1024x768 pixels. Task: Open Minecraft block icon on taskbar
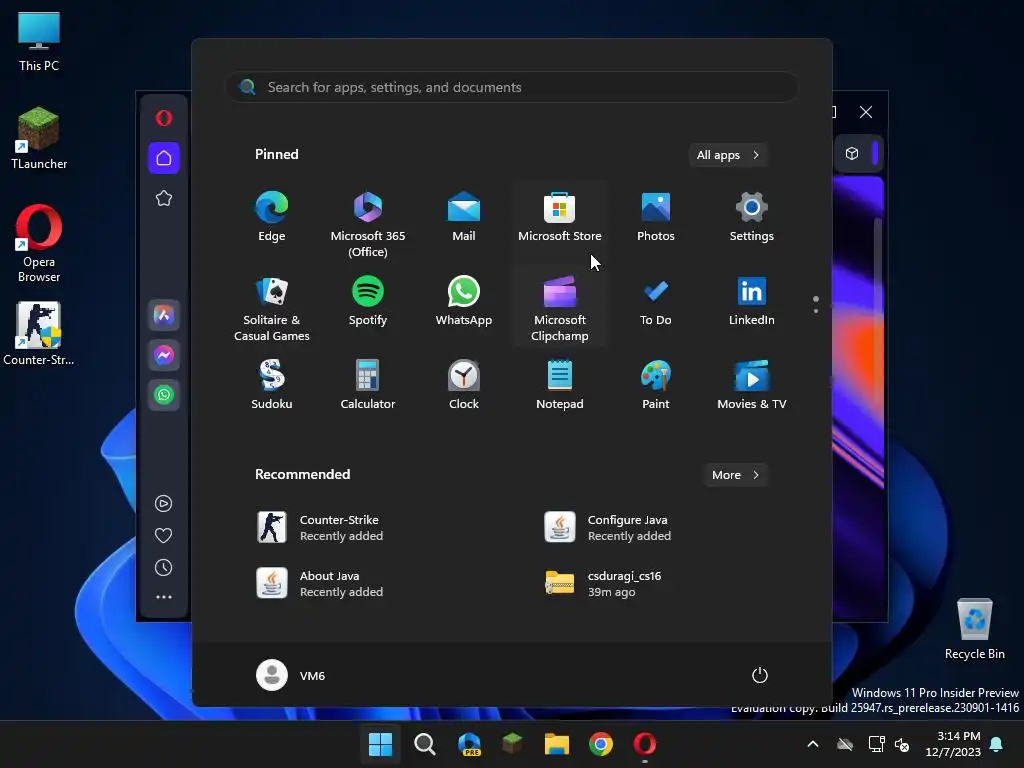click(513, 743)
